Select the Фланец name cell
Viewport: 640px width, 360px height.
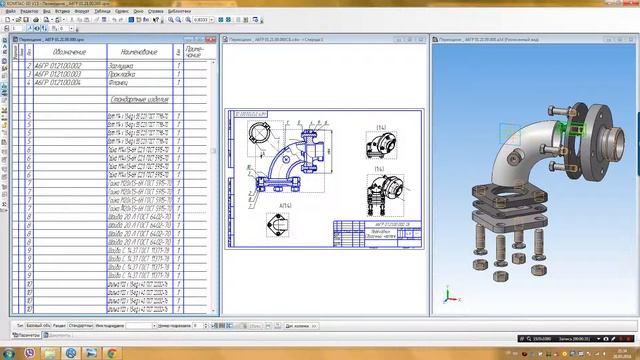click(x=140, y=82)
